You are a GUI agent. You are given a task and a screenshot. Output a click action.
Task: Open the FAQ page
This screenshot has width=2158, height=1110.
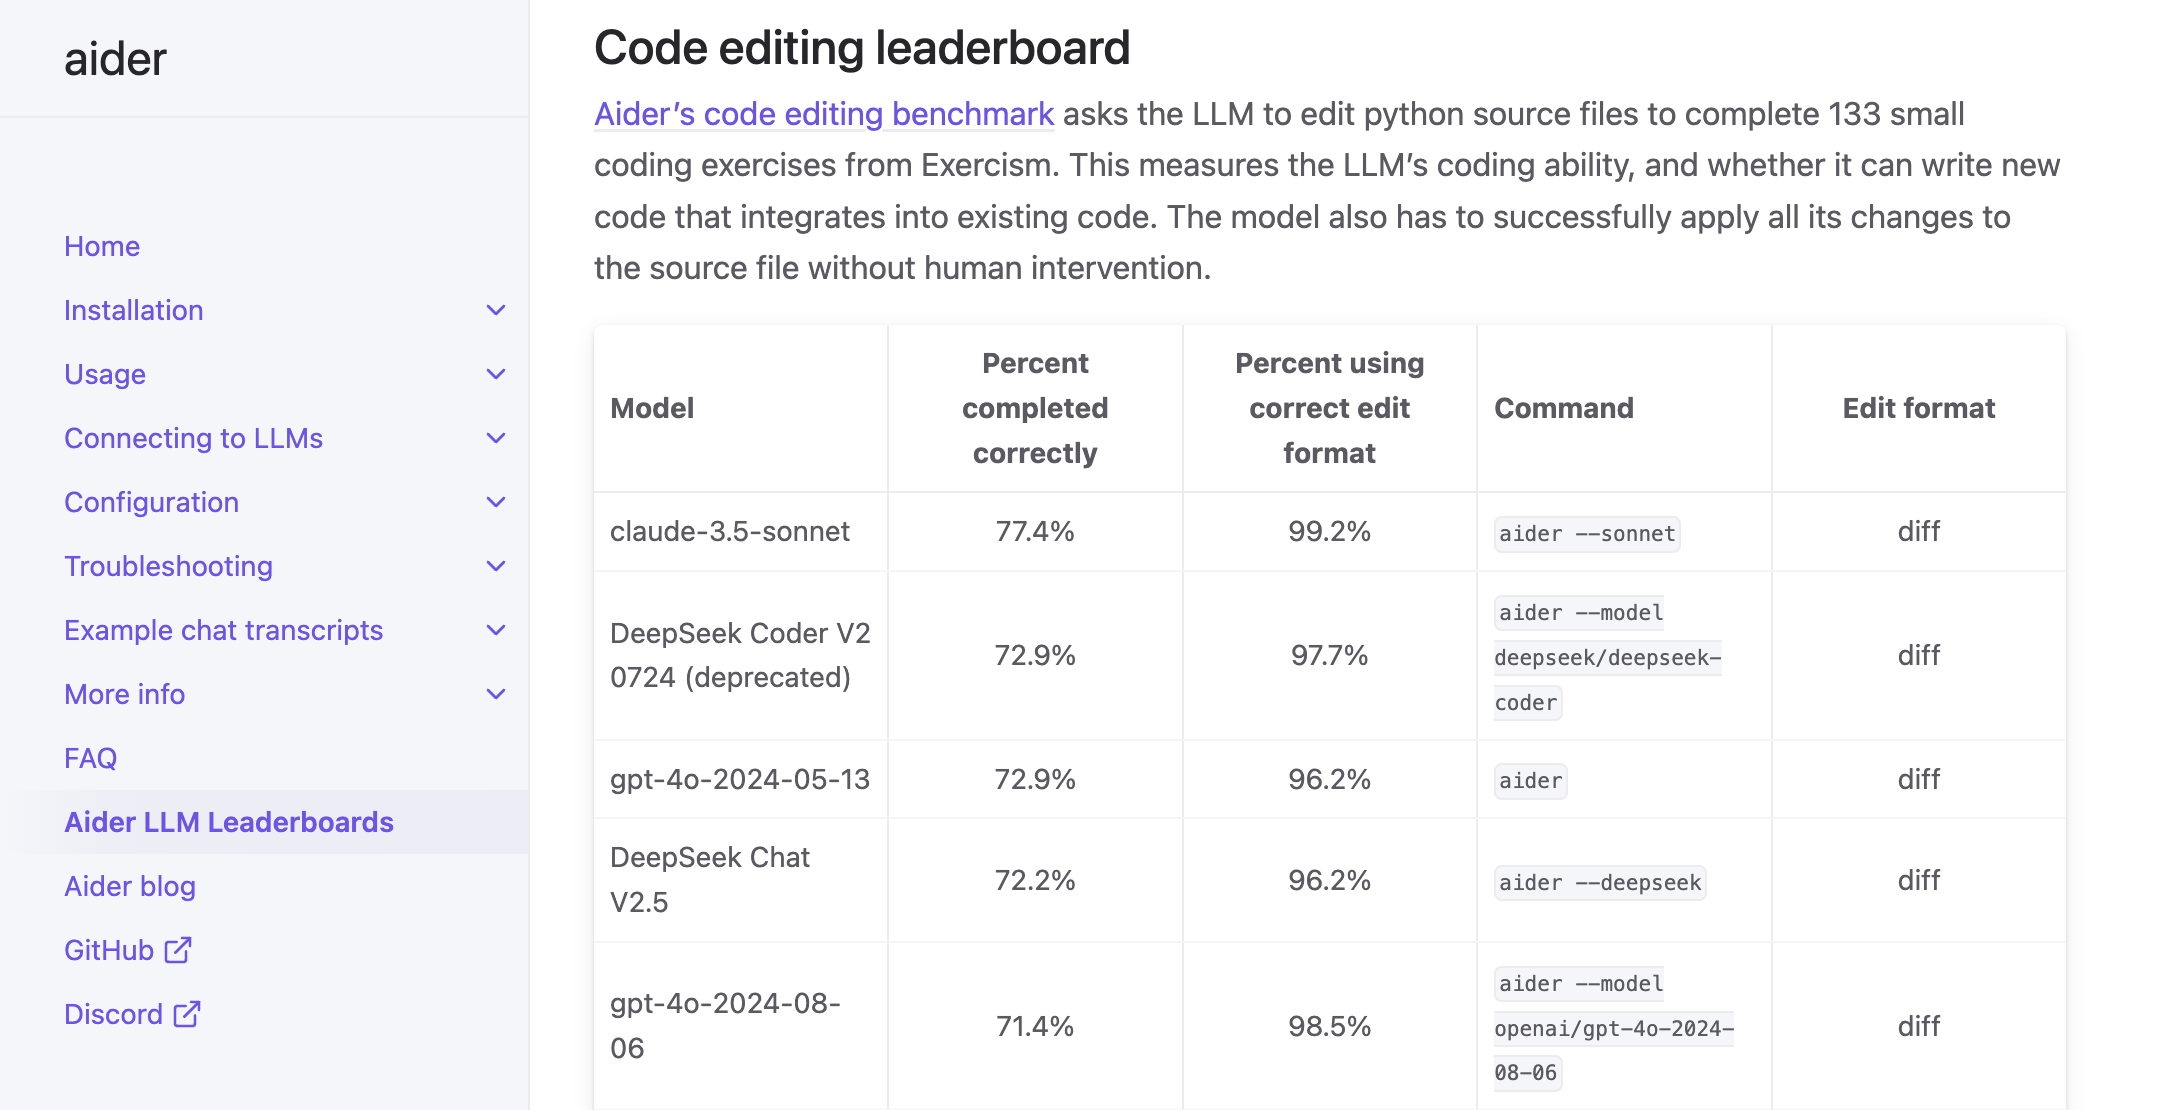91,758
